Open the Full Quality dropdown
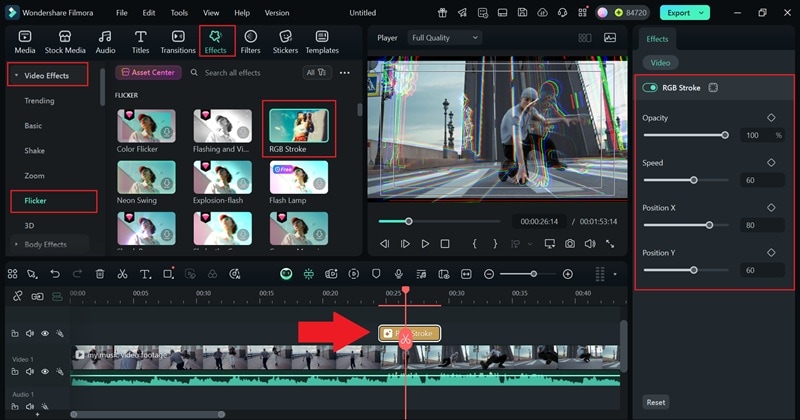This screenshot has height=420, width=800. tap(444, 38)
